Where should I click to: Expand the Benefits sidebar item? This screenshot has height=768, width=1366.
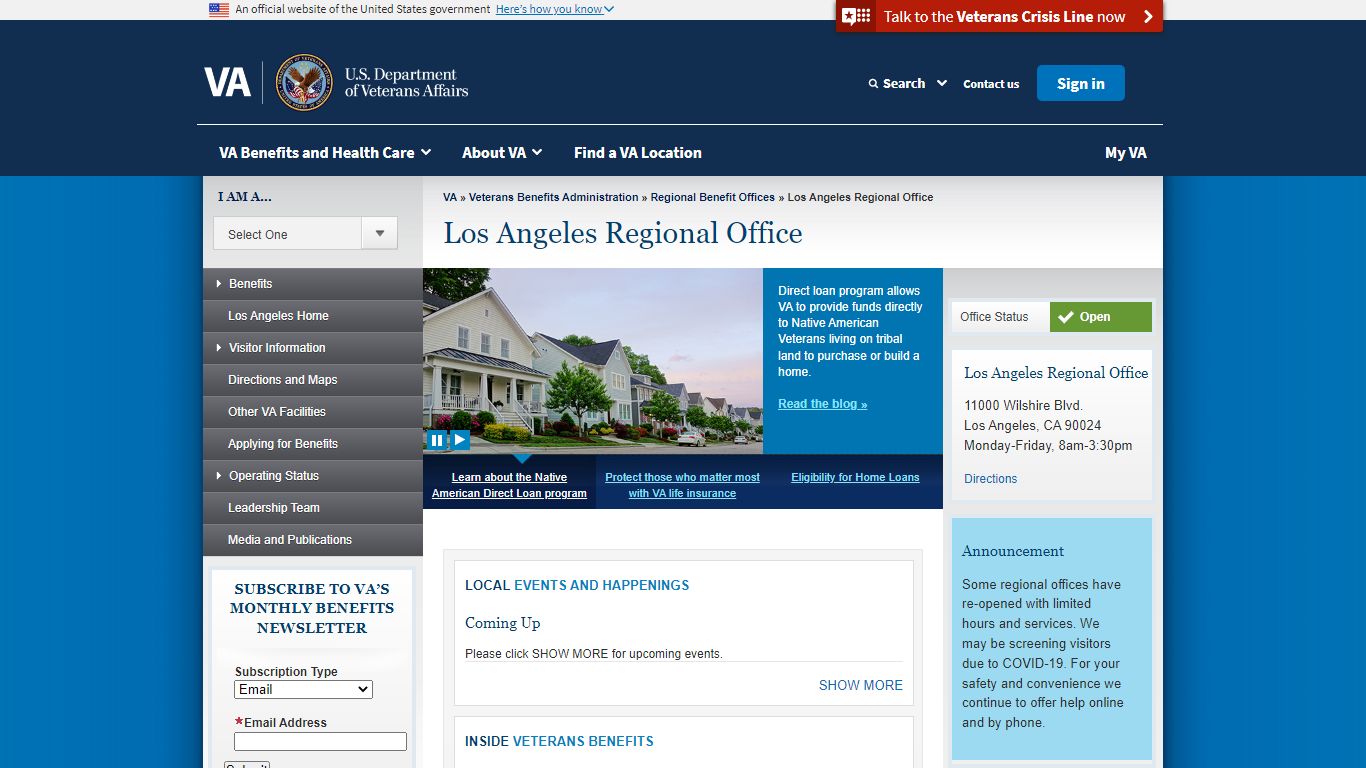pyautogui.click(x=313, y=284)
